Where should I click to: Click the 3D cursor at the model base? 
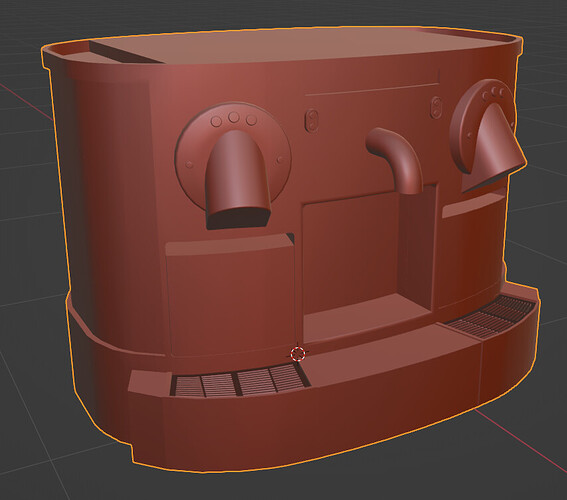coord(298,354)
